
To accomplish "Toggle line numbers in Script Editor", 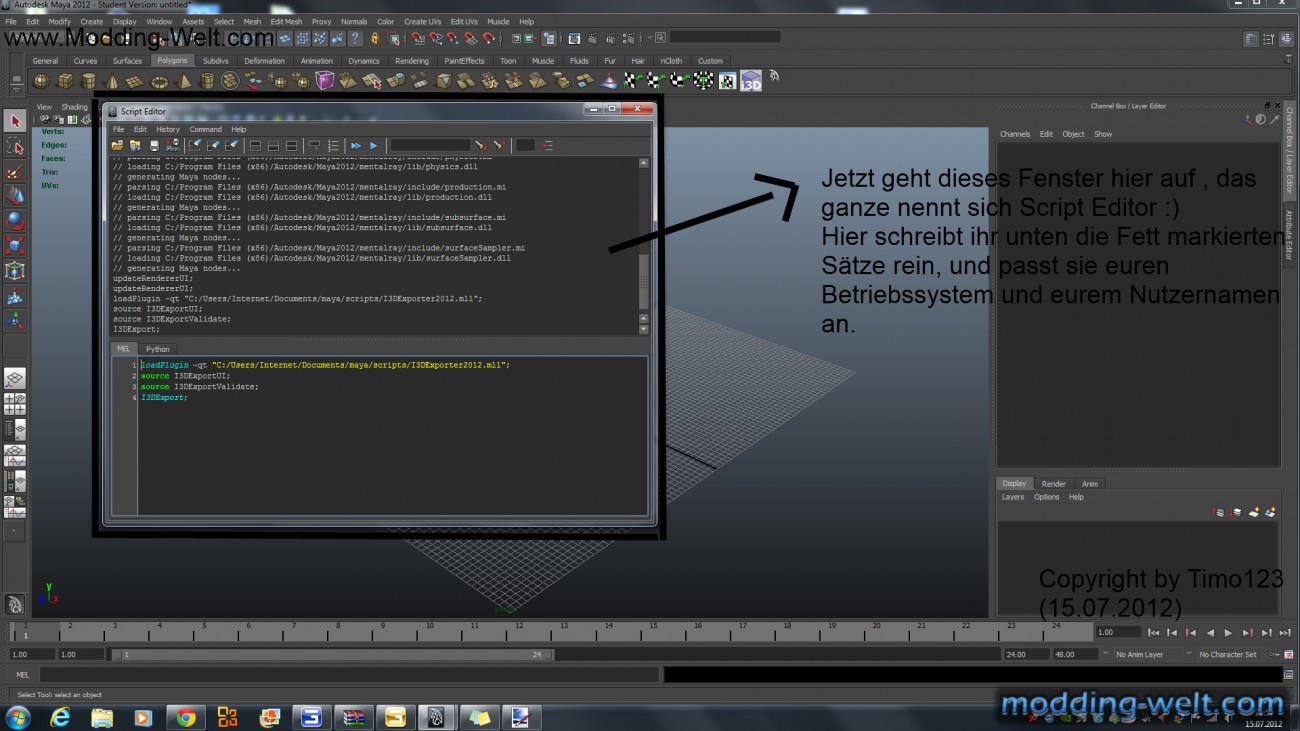I will pos(333,146).
